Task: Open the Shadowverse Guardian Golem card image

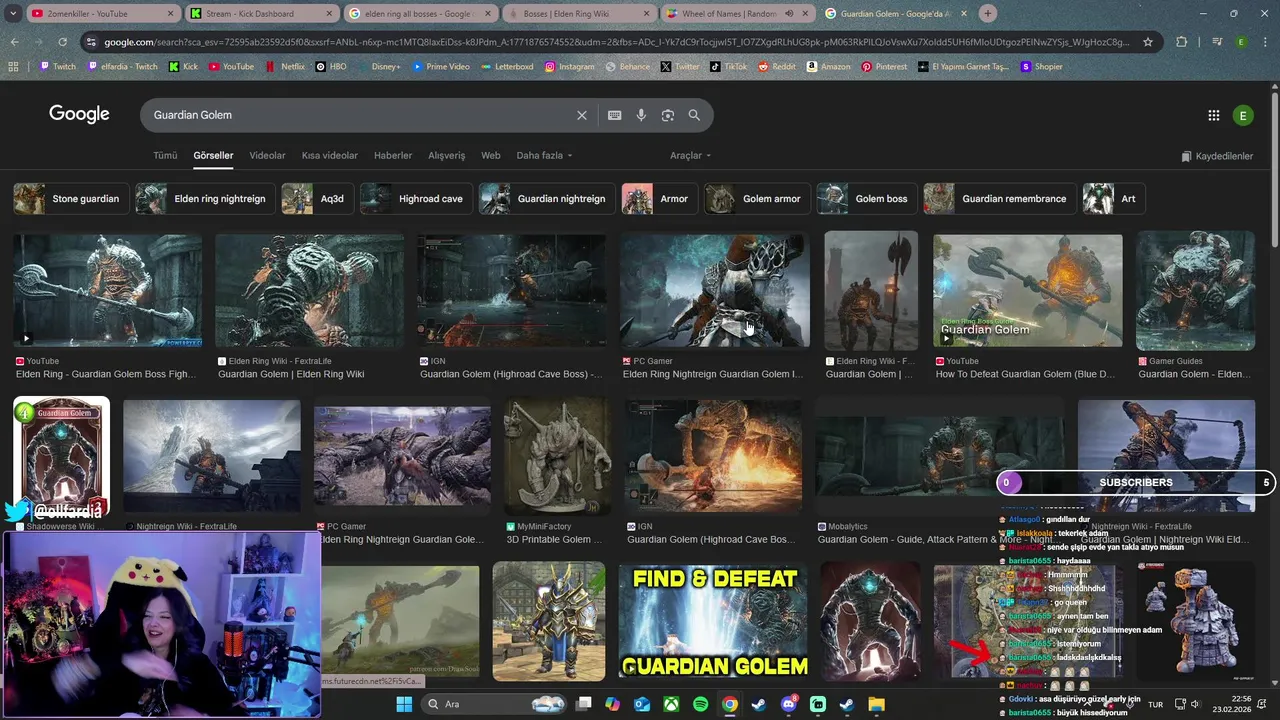Action: coord(61,456)
